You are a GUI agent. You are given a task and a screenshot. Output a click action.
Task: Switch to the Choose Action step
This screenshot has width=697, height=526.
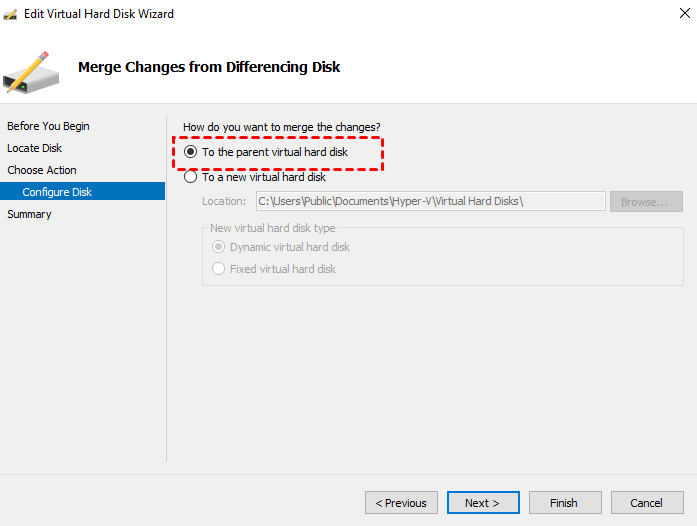click(42, 170)
